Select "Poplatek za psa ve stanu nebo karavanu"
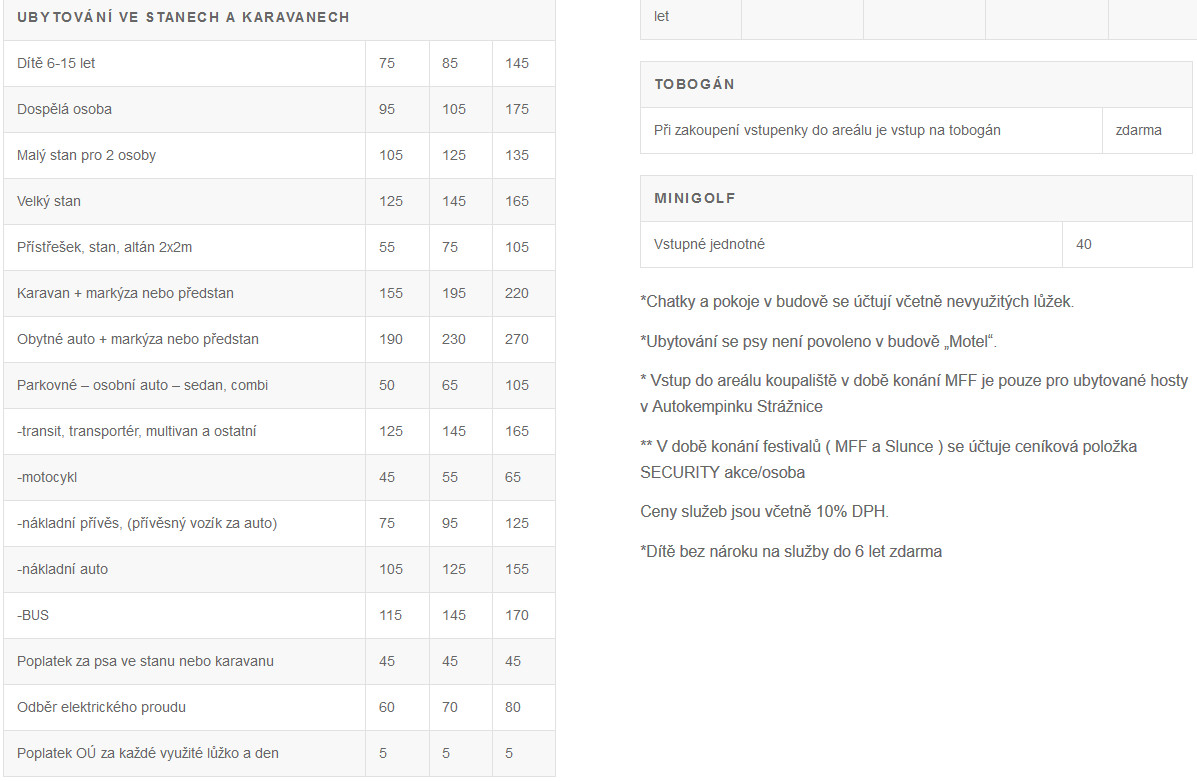This screenshot has width=1197, height=781. click(145, 661)
